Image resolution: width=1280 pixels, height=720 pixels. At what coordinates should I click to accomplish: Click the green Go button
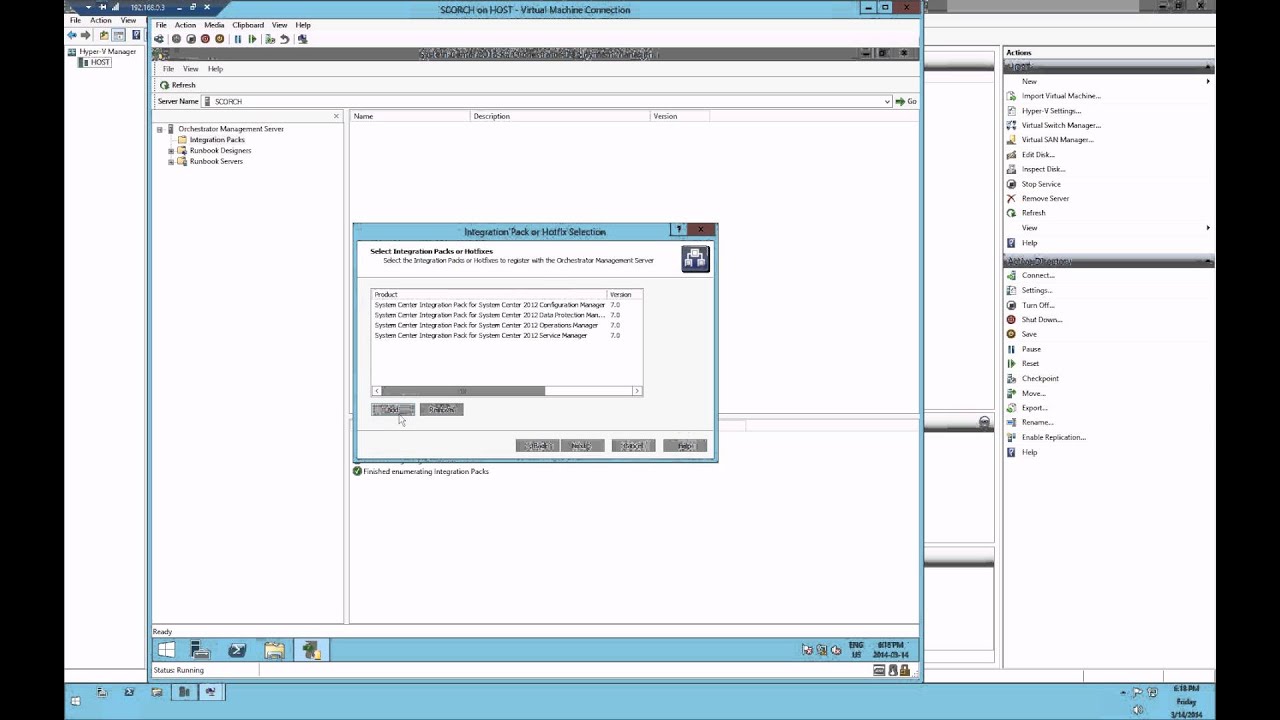906,101
